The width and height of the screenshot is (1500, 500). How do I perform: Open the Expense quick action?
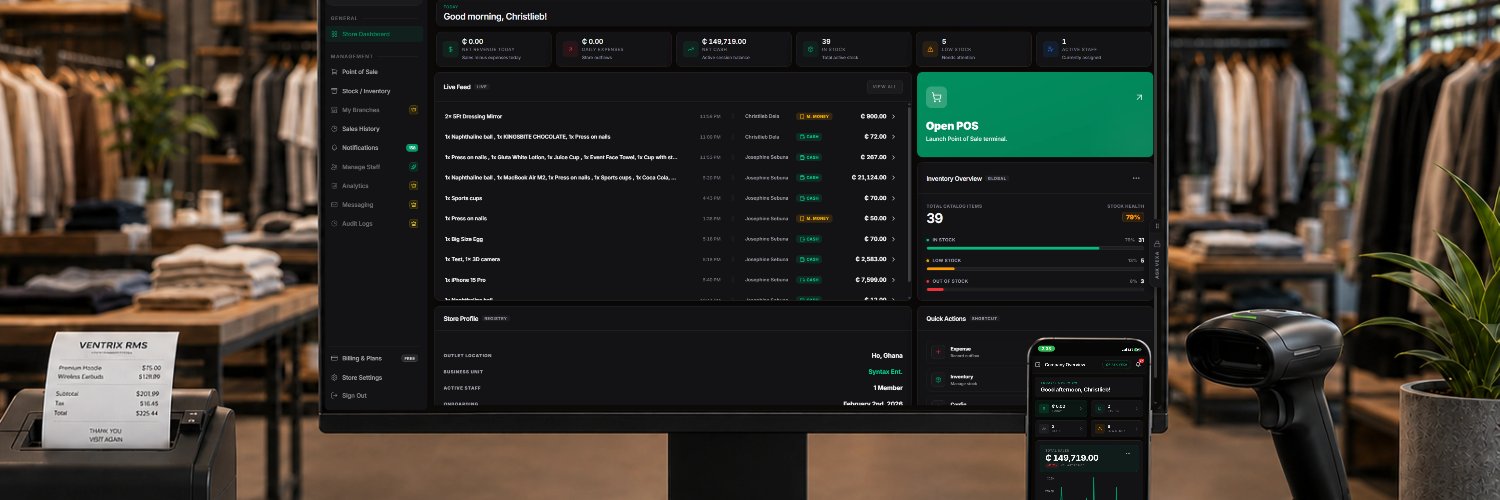[x=975, y=351]
